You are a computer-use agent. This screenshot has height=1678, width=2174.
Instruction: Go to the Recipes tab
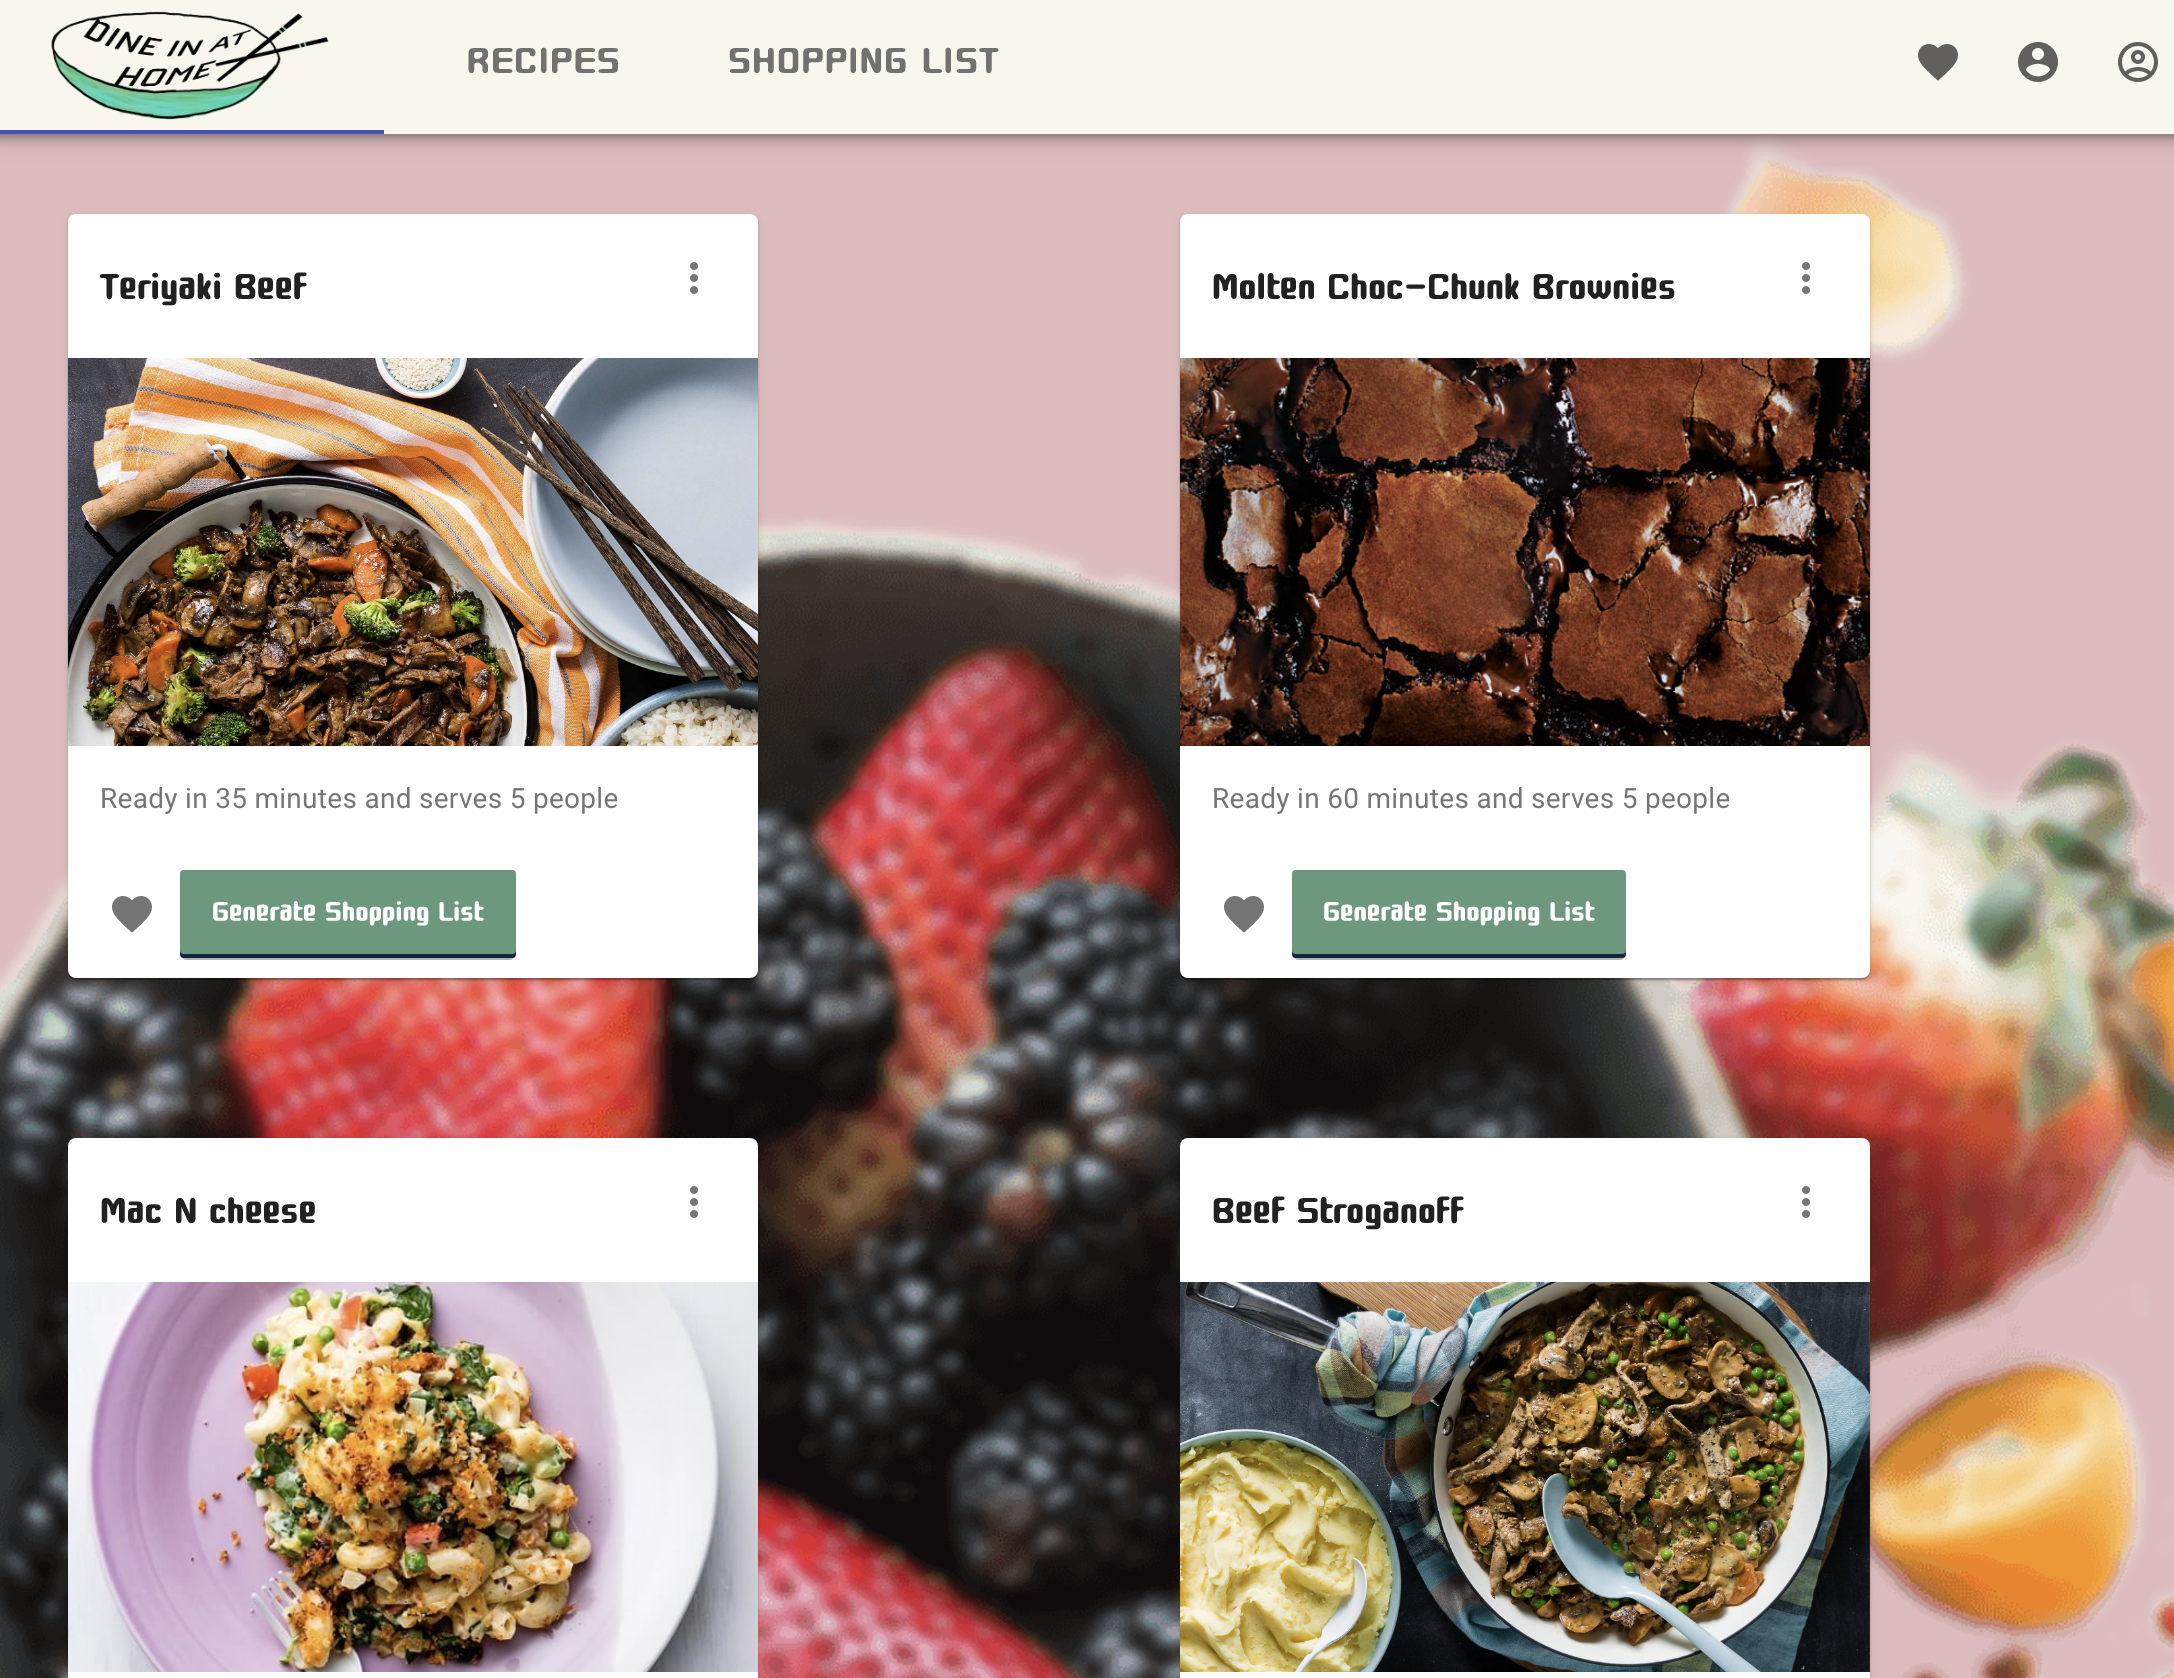pyautogui.click(x=543, y=61)
